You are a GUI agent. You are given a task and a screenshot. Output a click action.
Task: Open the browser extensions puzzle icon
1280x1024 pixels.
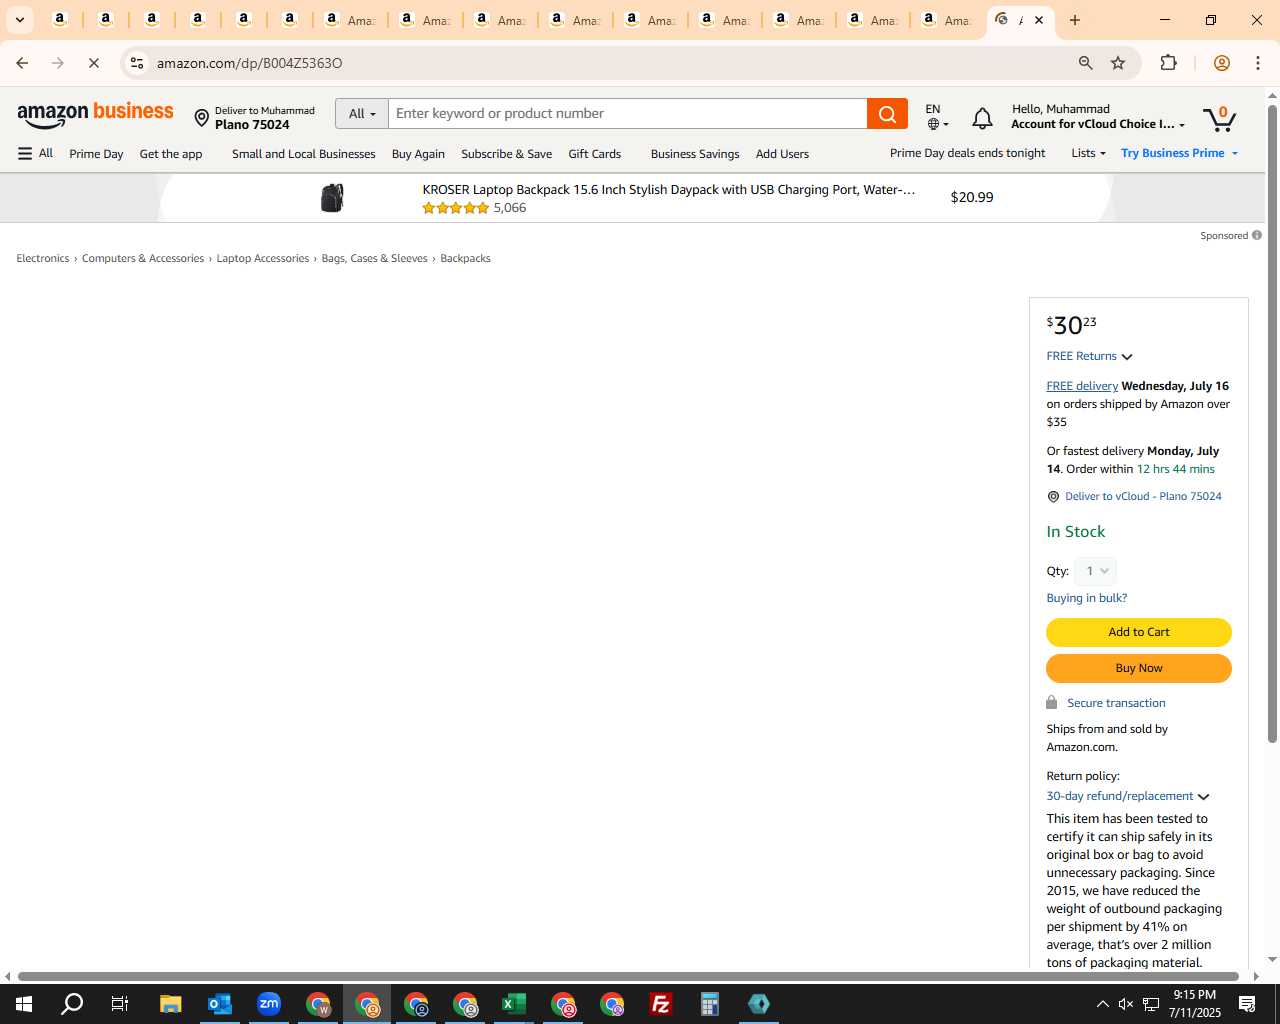coord(1168,63)
